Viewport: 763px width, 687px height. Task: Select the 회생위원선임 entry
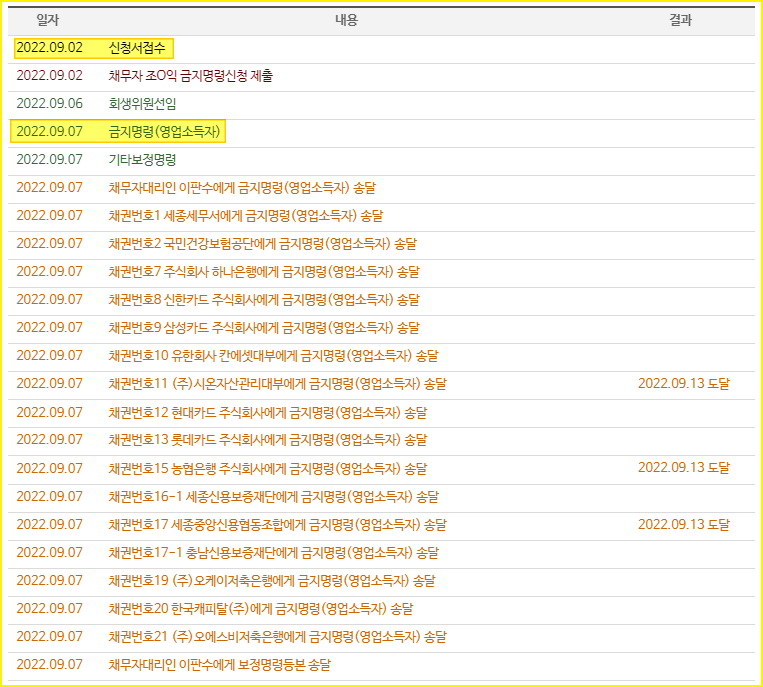(142, 104)
